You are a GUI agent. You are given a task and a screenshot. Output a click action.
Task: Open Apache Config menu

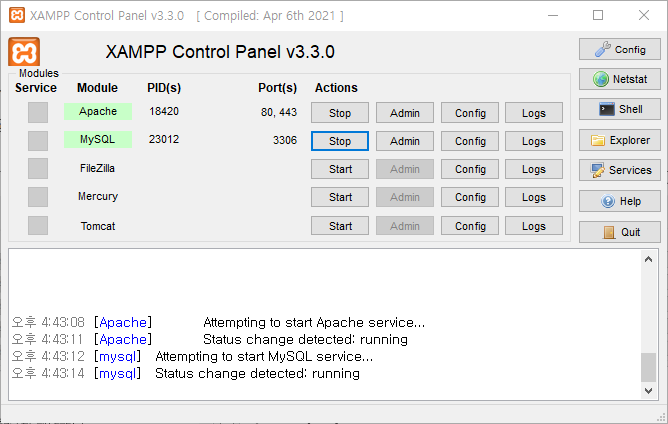point(470,113)
